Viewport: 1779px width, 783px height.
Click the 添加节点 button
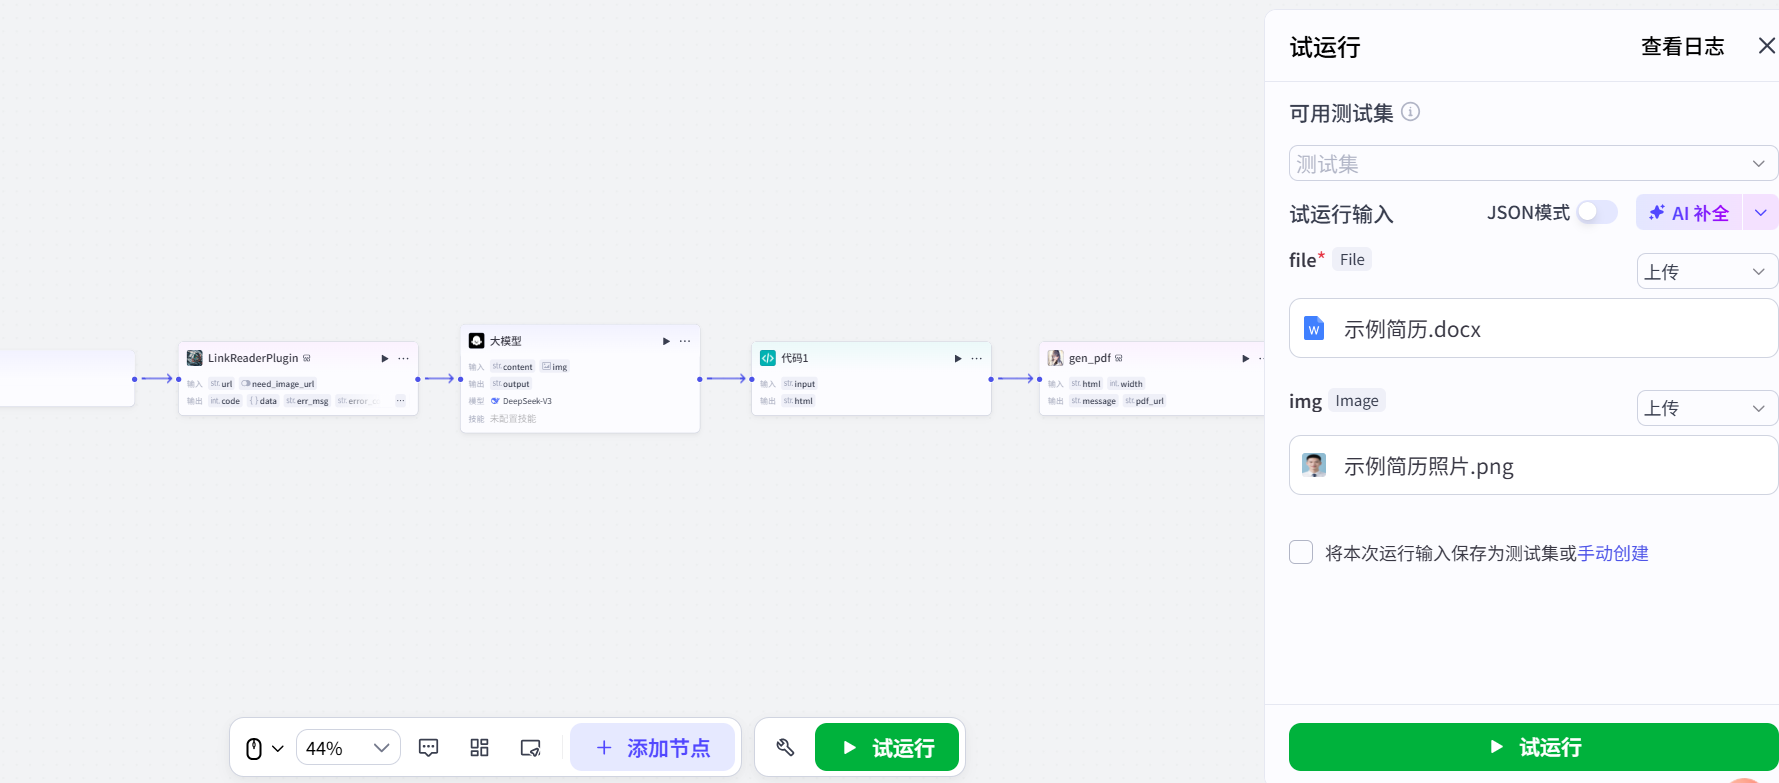pos(652,748)
